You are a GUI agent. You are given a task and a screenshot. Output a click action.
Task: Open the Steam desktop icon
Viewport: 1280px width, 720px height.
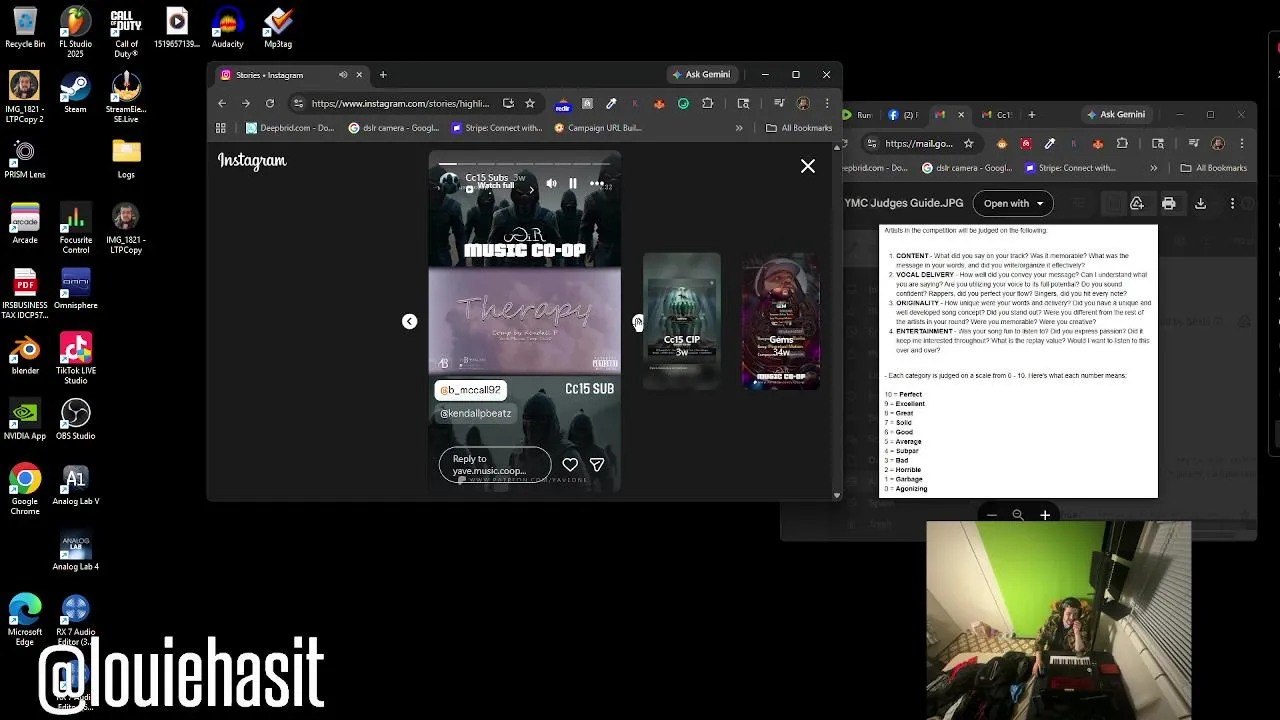tap(75, 93)
